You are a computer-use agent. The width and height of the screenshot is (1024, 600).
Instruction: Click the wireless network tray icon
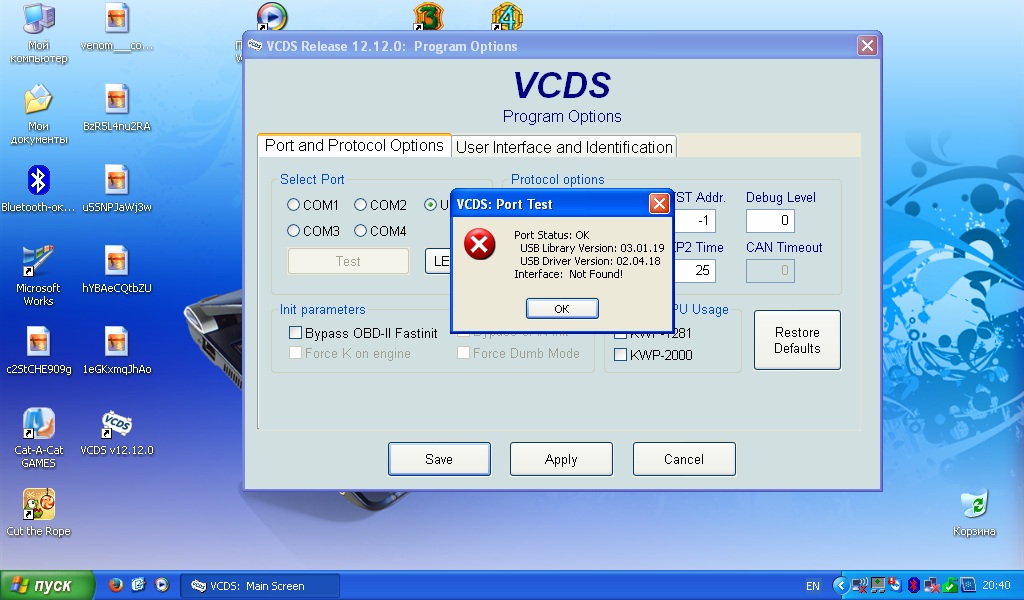click(x=860, y=585)
